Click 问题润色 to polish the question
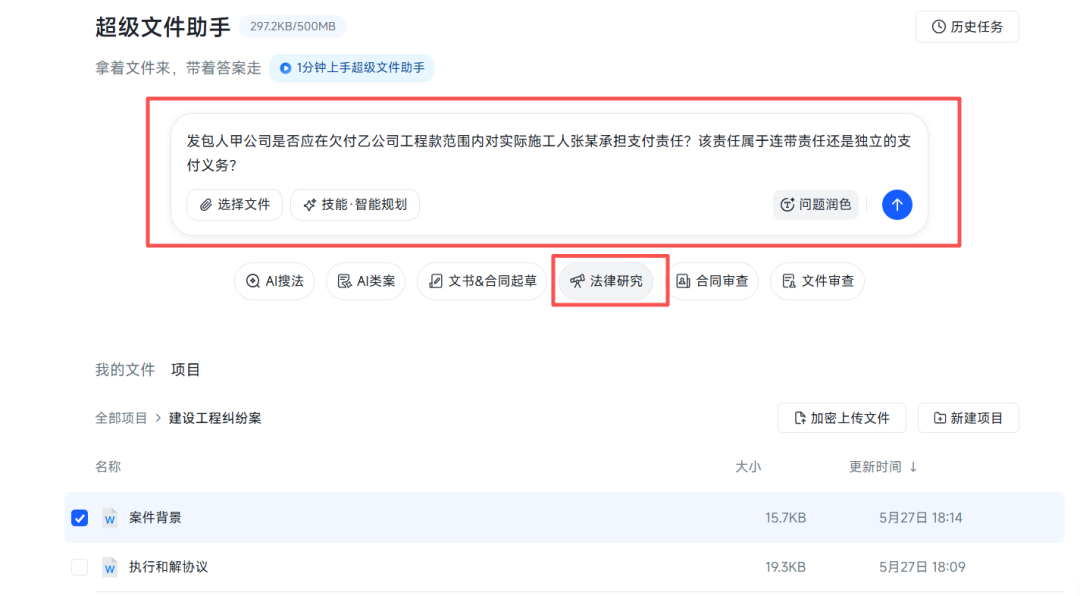 click(x=816, y=205)
